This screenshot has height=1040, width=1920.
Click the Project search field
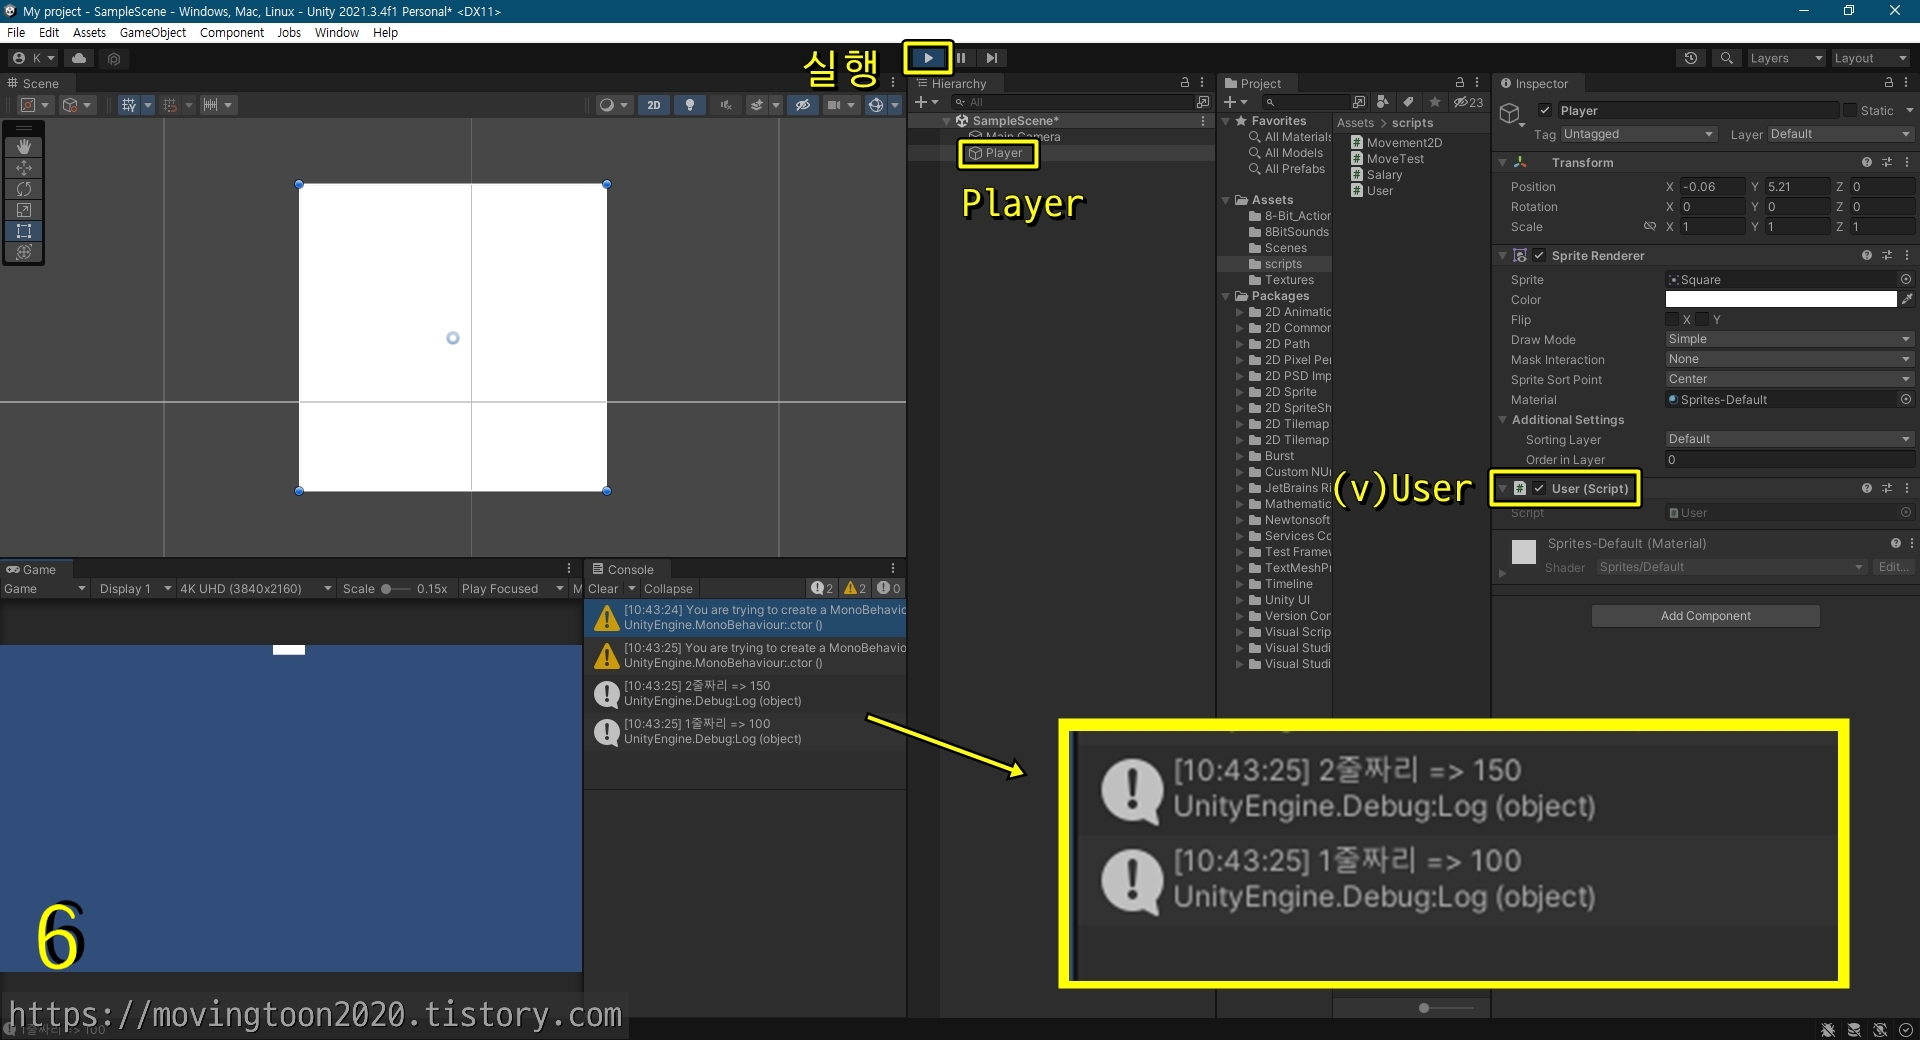click(1305, 102)
